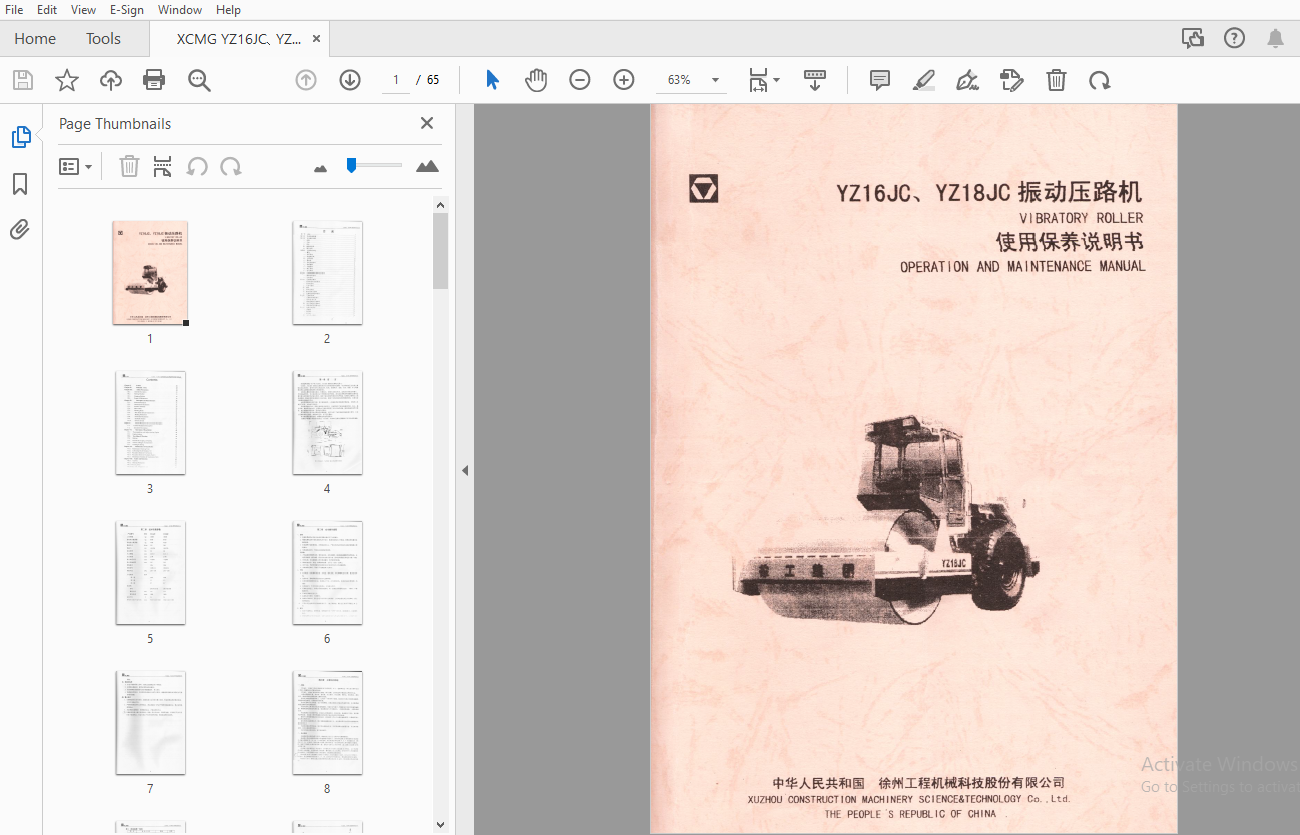Image resolution: width=1300 pixels, height=835 pixels.
Task: Switch to the Home tab
Action: point(35,39)
